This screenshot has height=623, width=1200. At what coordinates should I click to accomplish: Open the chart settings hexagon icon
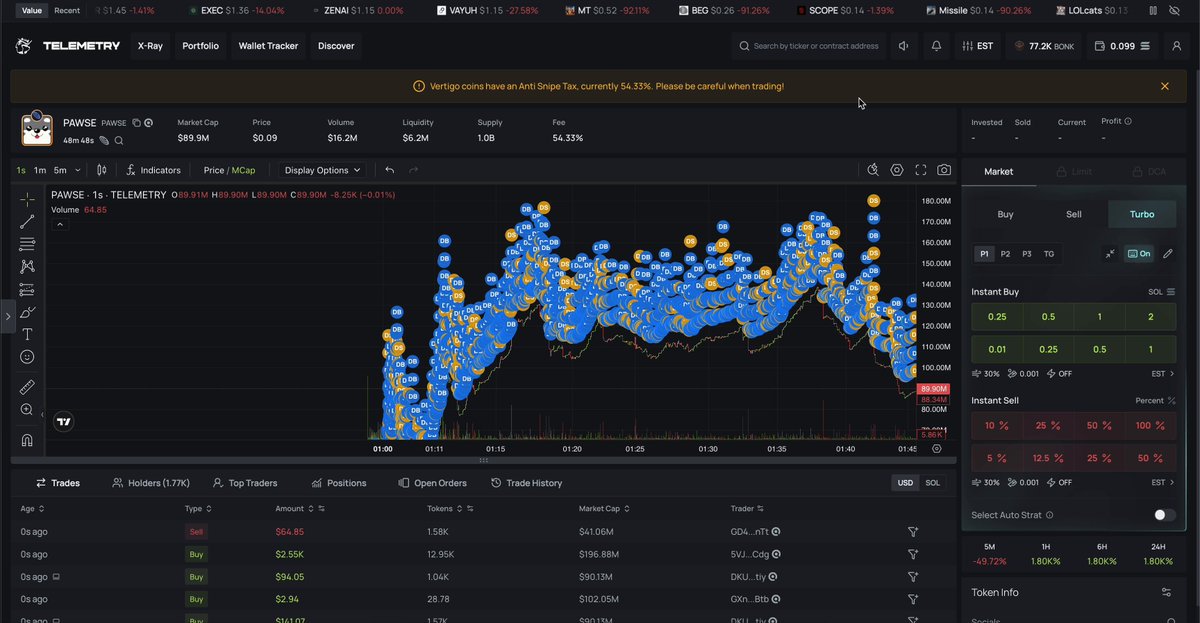[x=897, y=170]
